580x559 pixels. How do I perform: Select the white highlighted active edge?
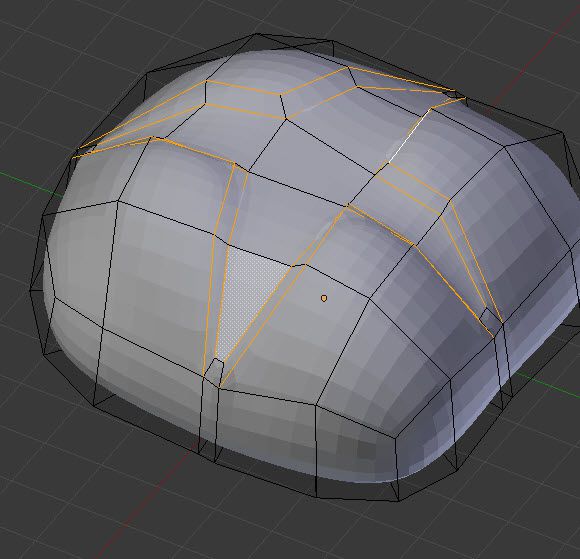(409, 135)
